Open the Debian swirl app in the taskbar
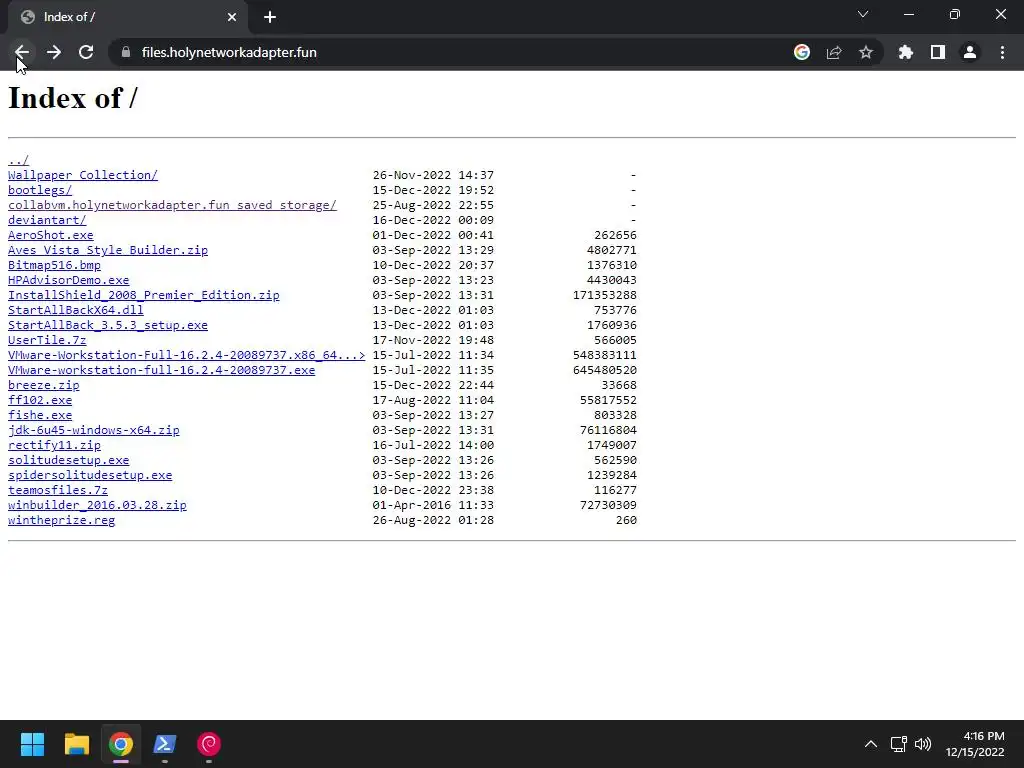The height and width of the screenshot is (768, 1024). tap(209, 744)
